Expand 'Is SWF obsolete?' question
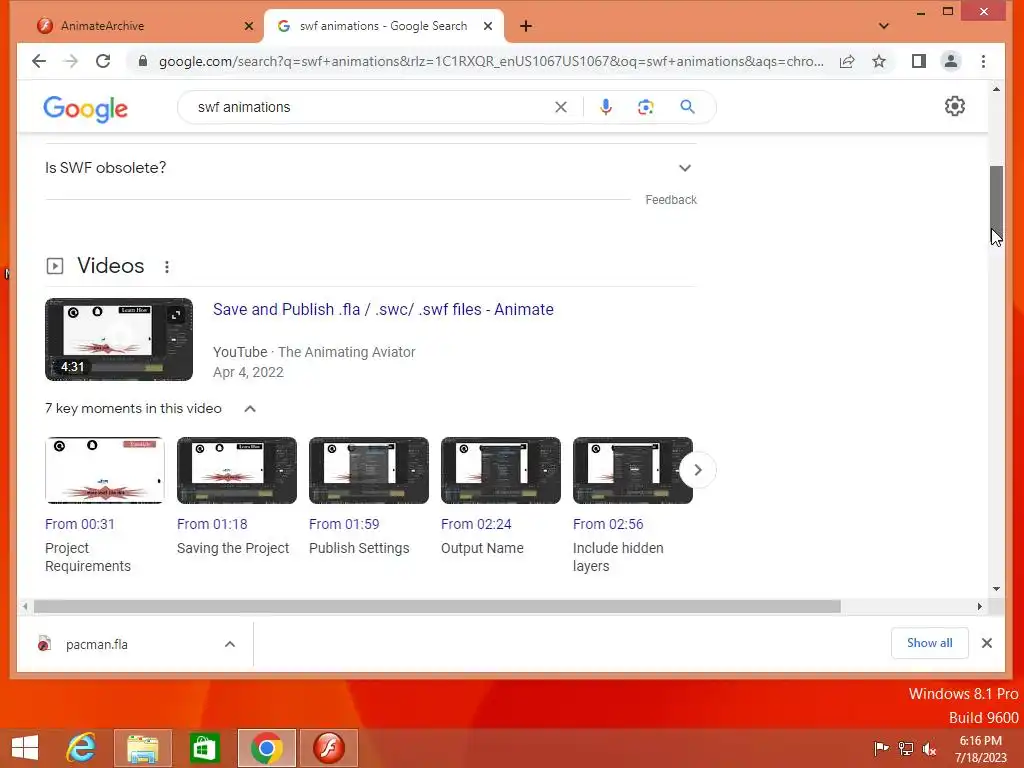1024x768 pixels. (370, 168)
